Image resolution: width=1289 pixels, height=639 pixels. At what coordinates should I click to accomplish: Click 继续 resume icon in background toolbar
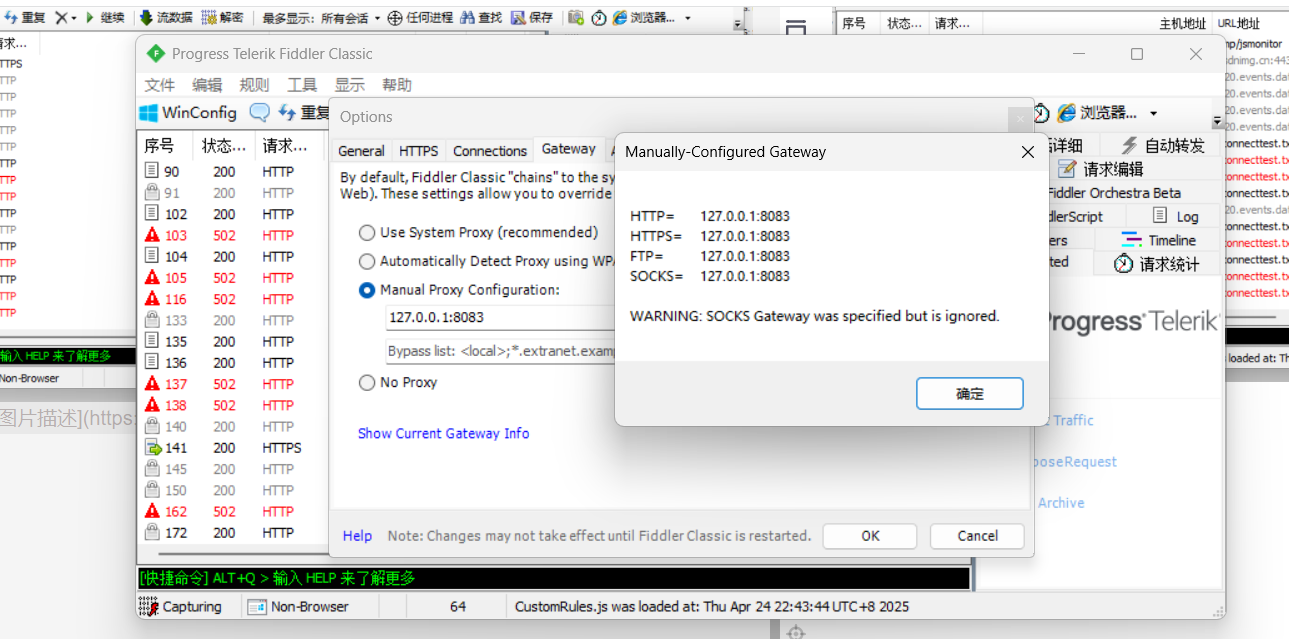90,17
